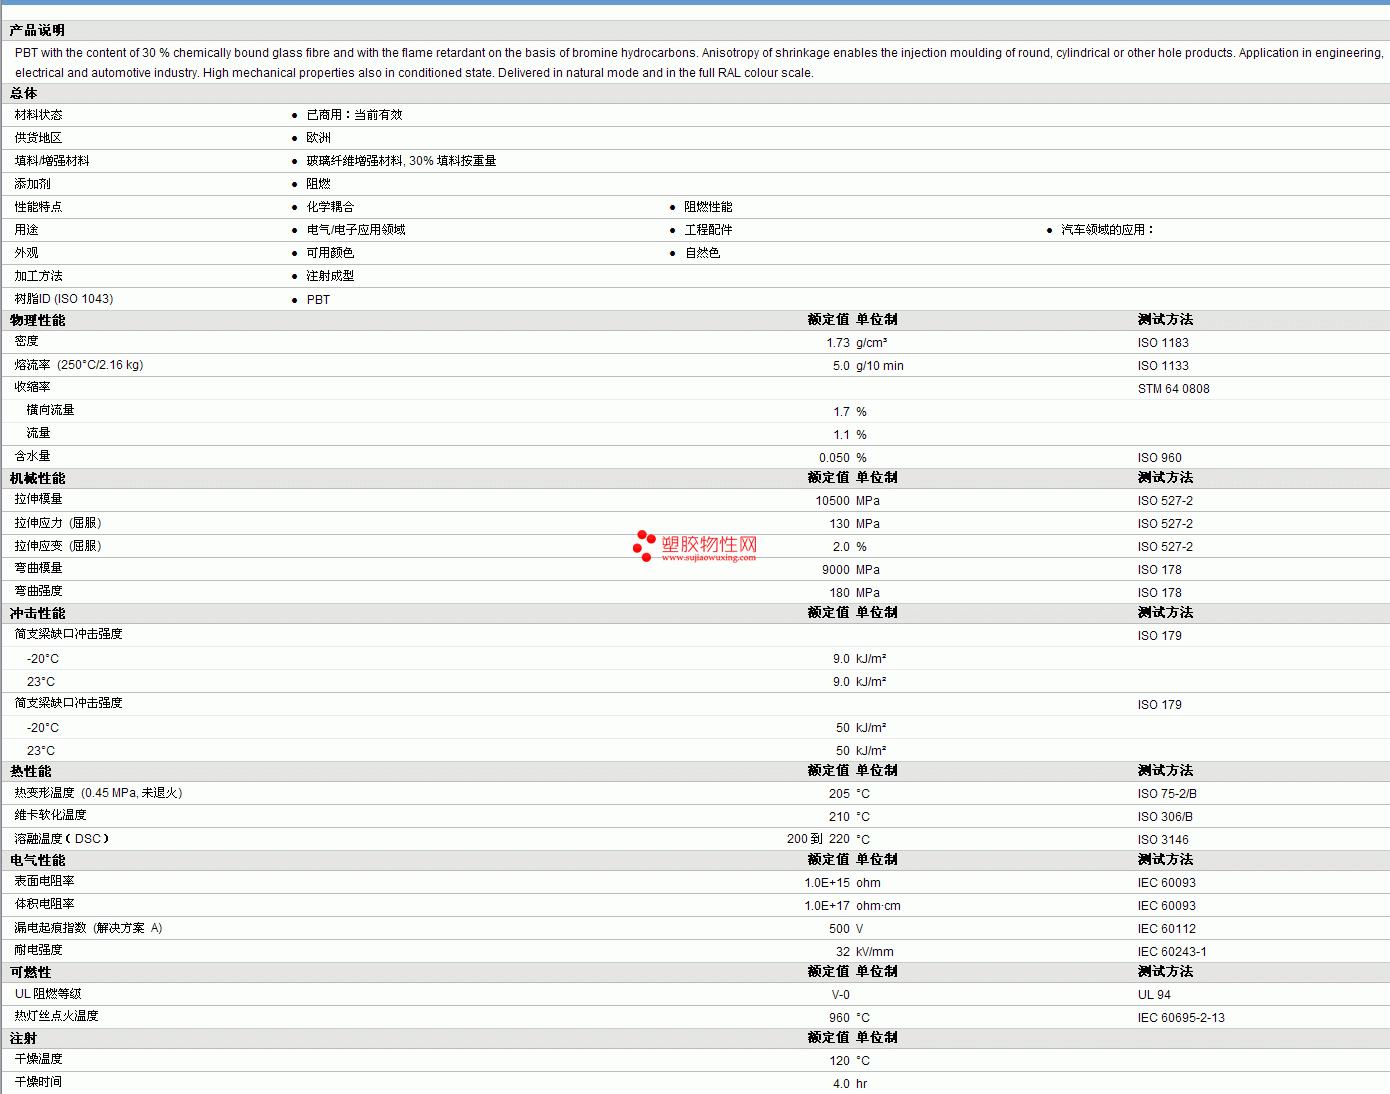The height and width of the screenshot is (1094, 1390).
Task: Select volume resistivity value 1.0E+17
Action: [x=827, y=906]
